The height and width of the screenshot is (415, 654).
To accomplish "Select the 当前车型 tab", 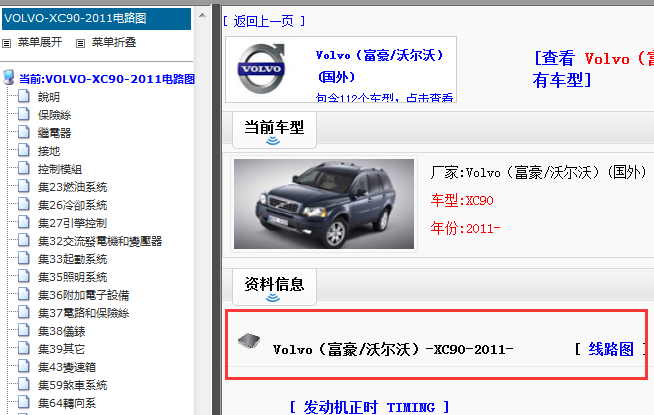I will [274, 130].
